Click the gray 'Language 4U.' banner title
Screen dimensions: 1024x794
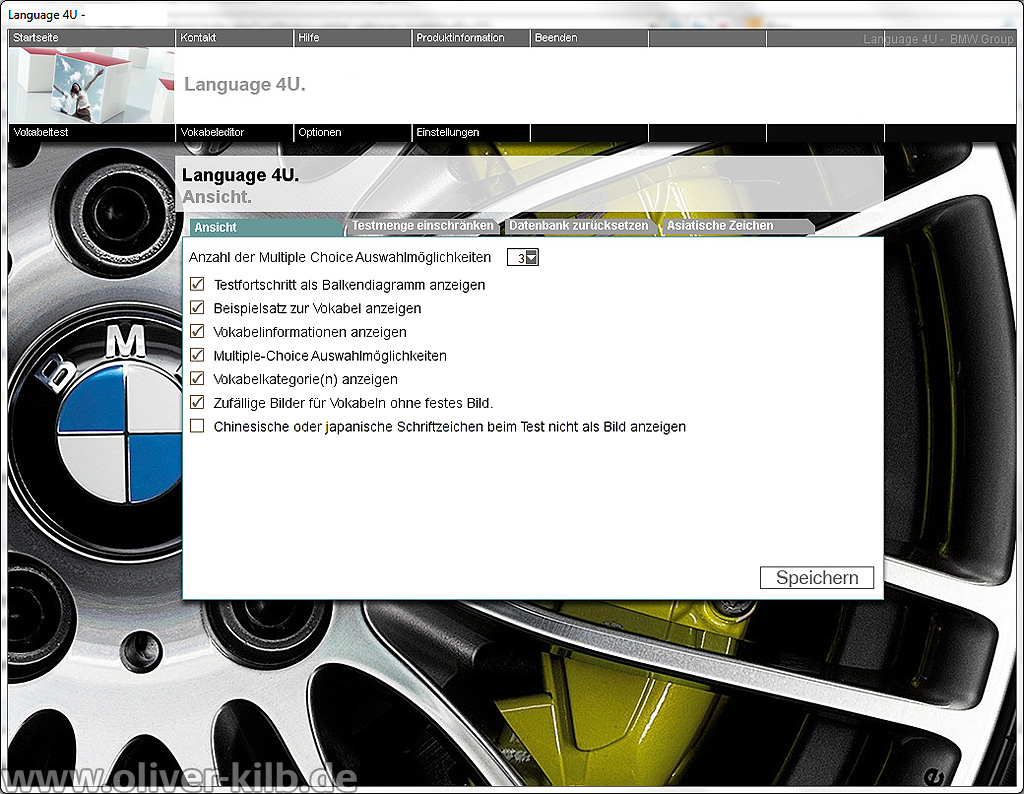[x=245, y=84]
